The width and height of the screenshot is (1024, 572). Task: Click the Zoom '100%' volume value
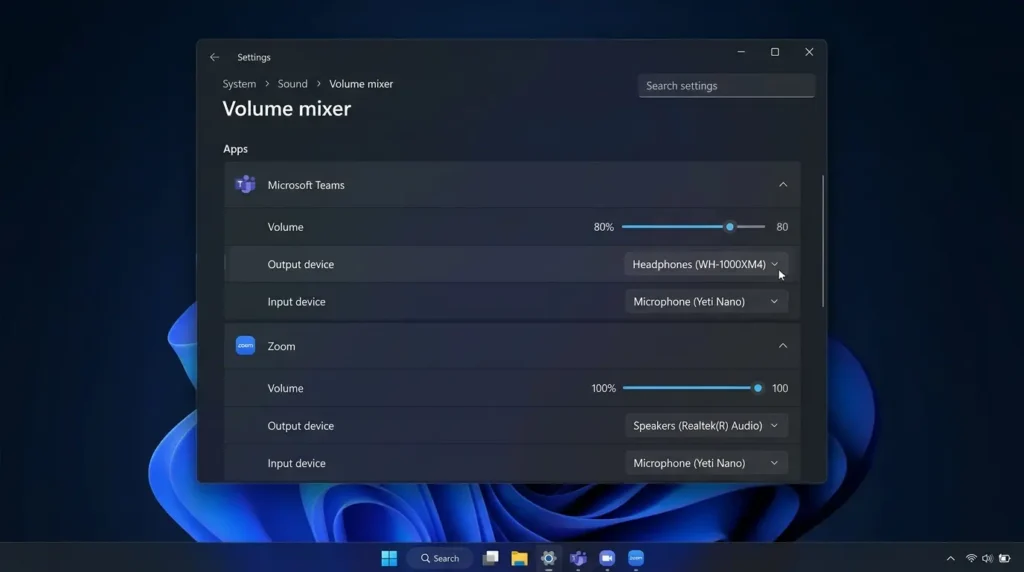[x=603, y=388]
